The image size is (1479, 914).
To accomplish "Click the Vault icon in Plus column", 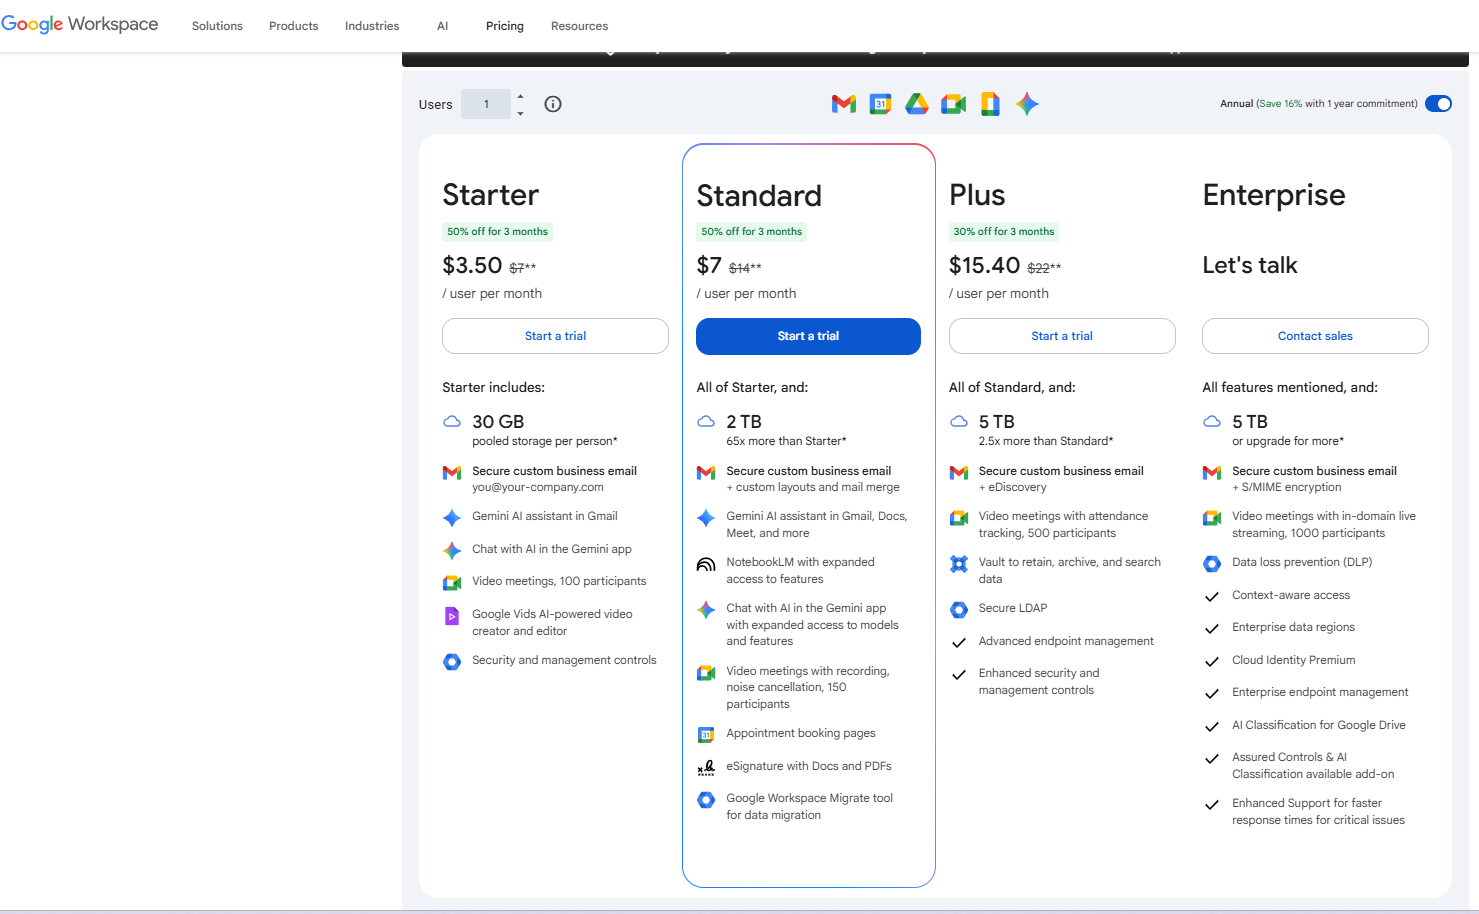I will pyautogui.click(x=958, y=565).
